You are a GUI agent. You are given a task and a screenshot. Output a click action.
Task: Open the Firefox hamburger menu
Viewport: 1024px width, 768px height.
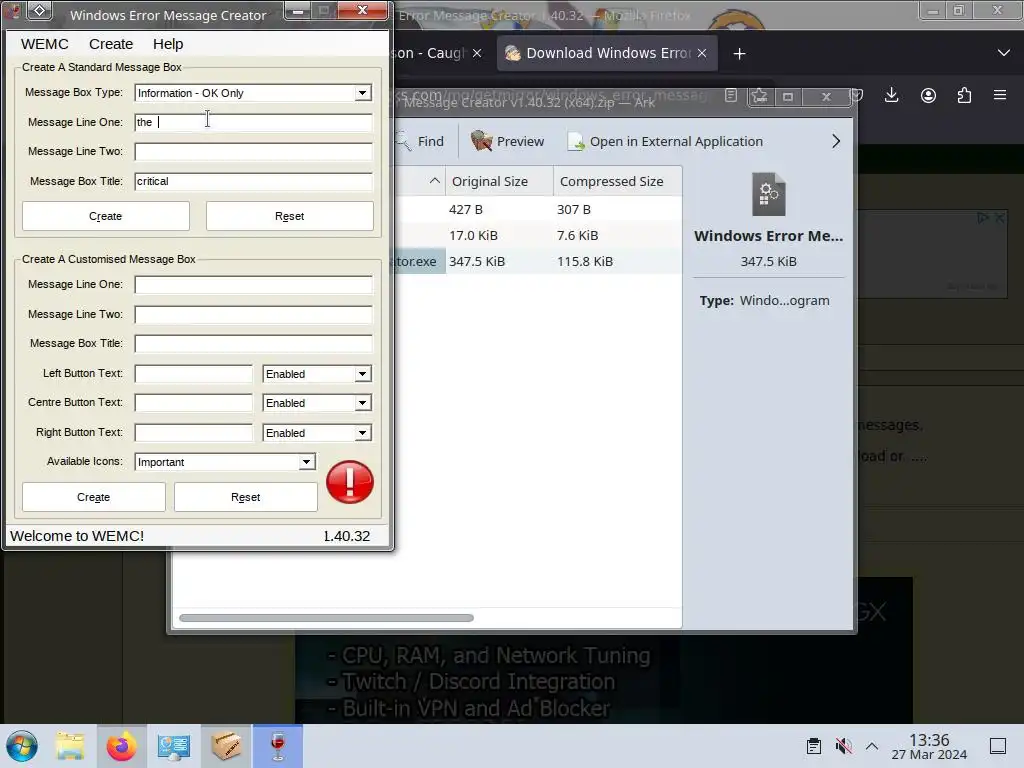[1000, 95]
